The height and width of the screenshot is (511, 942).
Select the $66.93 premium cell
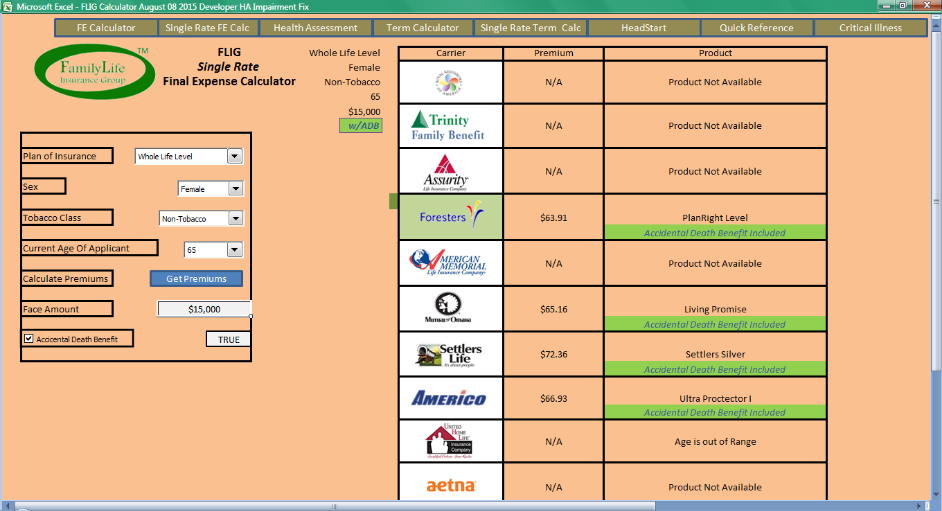point(553,399)
